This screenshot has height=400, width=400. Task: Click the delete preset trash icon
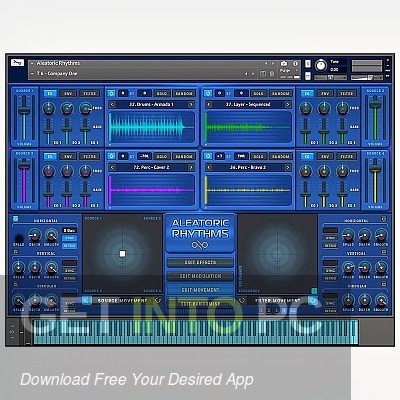[x=272, y=74]
